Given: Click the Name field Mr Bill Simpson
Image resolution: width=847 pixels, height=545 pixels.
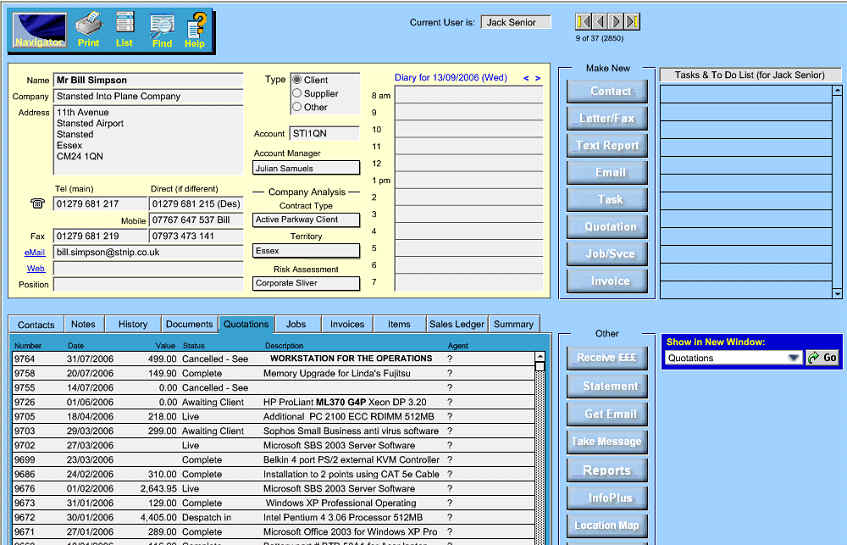Looking at the screenshot, I should tap(149, 80).
